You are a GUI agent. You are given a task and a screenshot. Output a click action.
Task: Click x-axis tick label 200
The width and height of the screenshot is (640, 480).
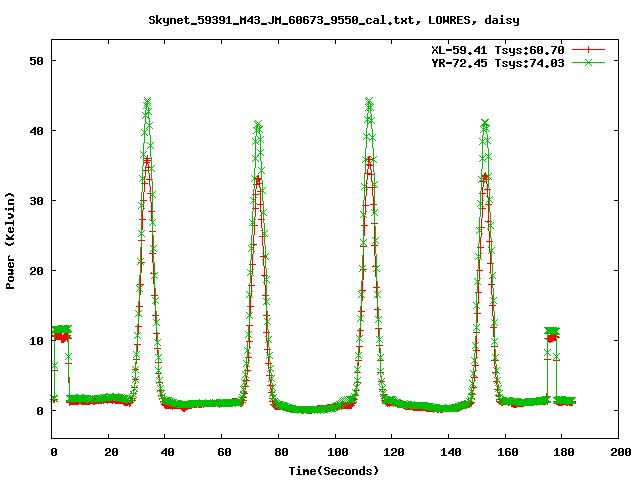621,452
